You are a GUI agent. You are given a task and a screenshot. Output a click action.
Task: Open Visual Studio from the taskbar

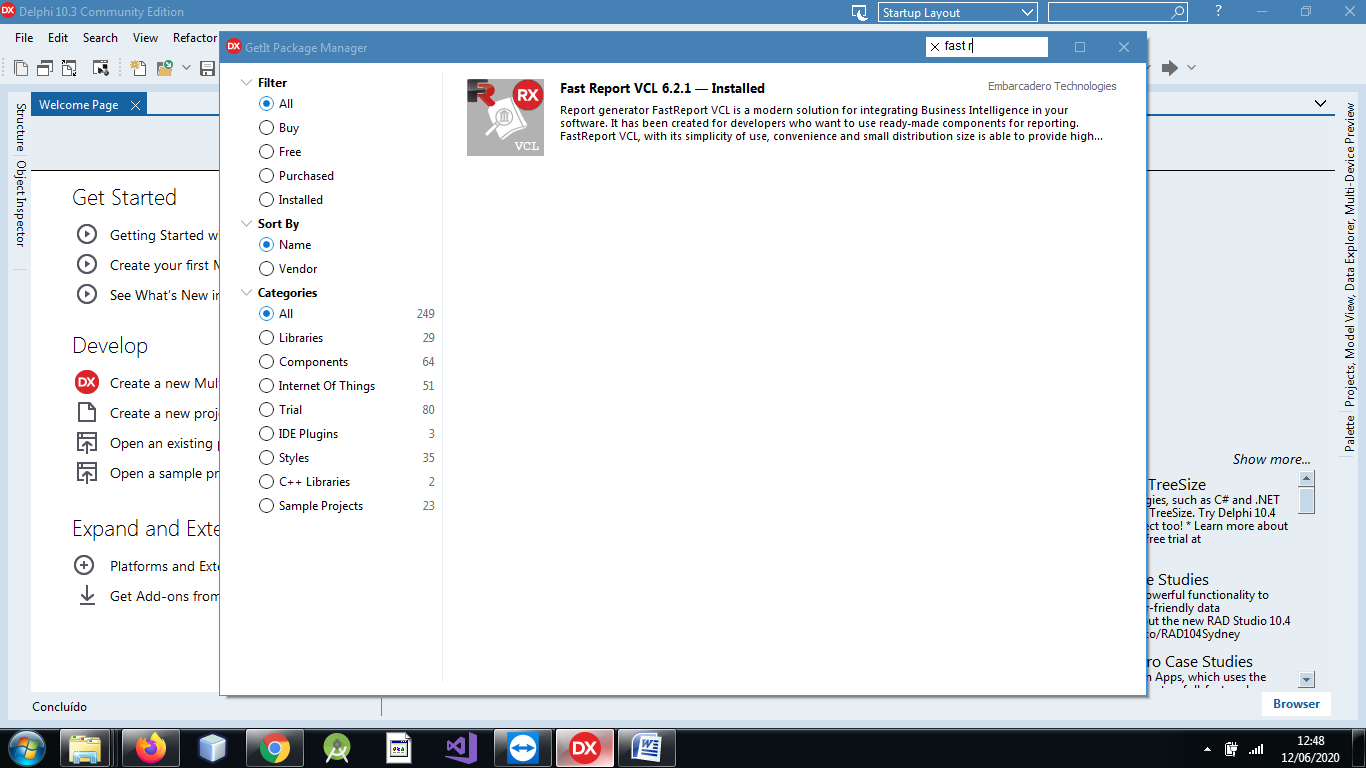[x=460, y=747]
